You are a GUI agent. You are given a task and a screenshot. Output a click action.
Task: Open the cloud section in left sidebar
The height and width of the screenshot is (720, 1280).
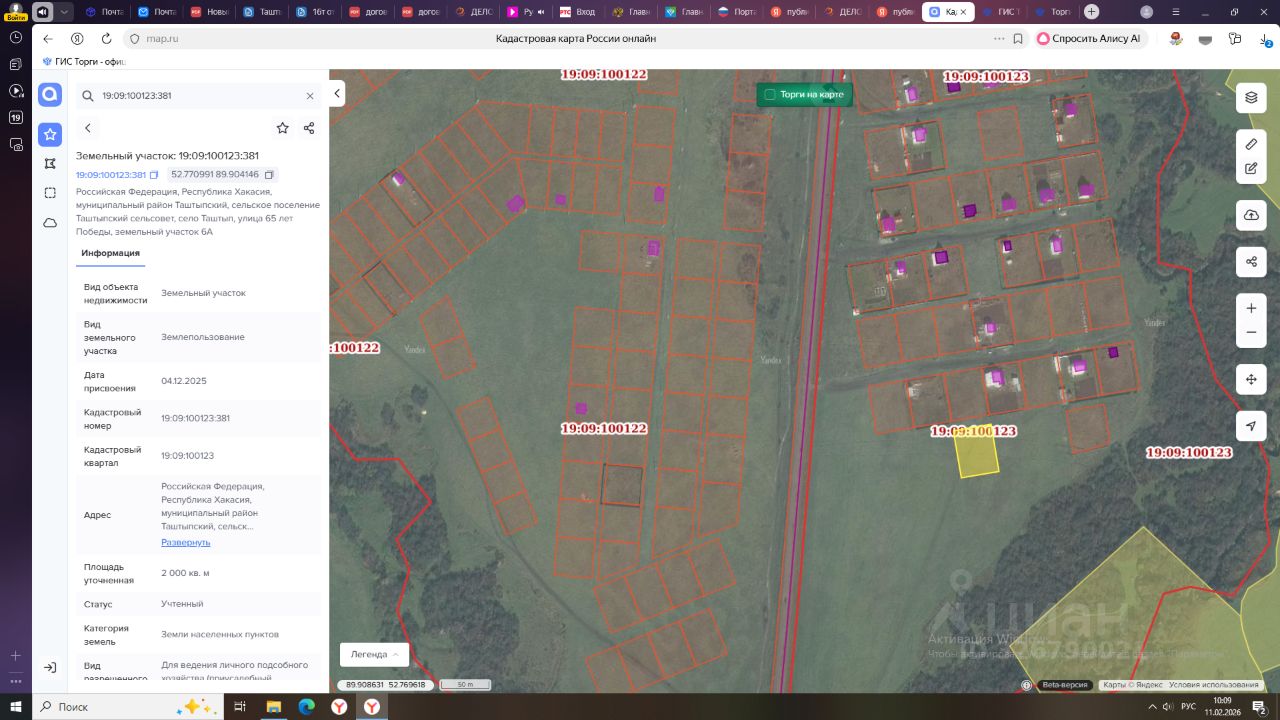(50, 223)
